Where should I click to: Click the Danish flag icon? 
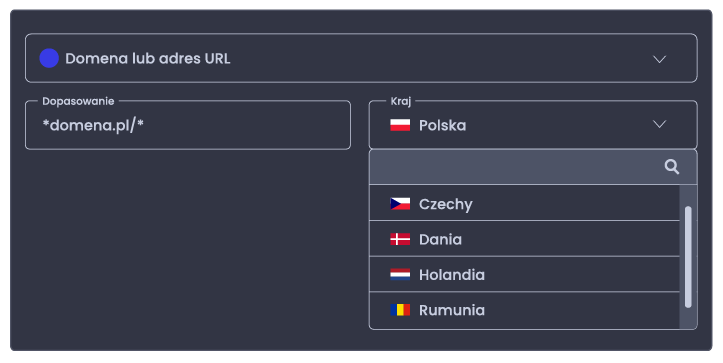click(x=400, y=239)
